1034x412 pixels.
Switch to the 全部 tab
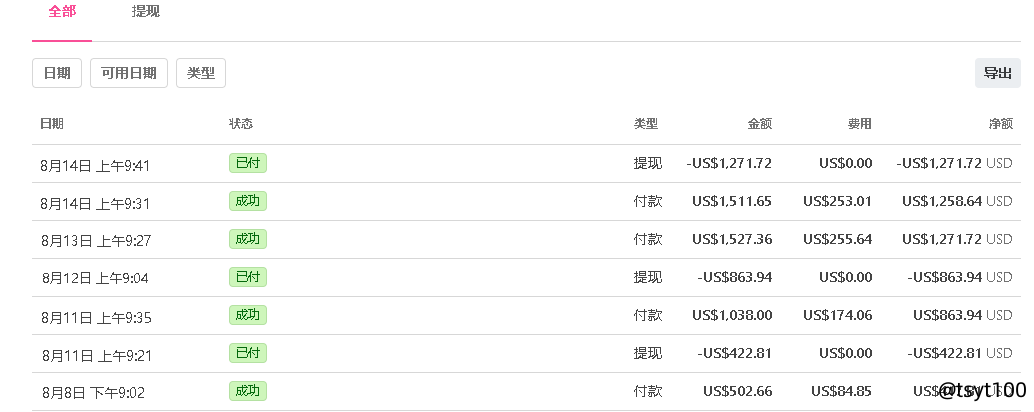coord(62,12)
